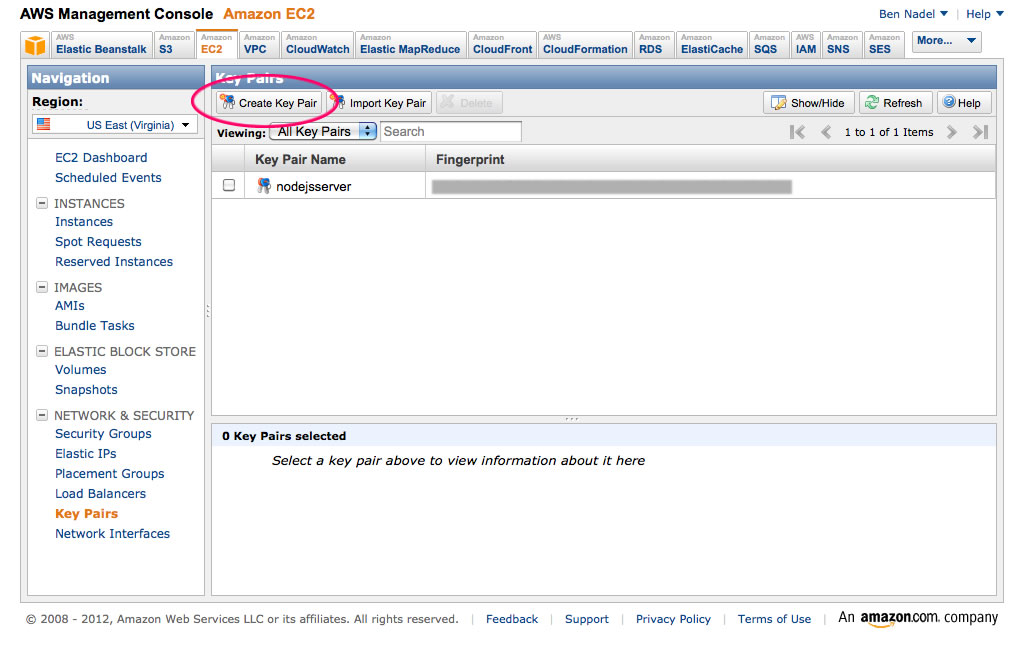
Task: Click the US flag icon in Region selector
Action: coord(44,124)
